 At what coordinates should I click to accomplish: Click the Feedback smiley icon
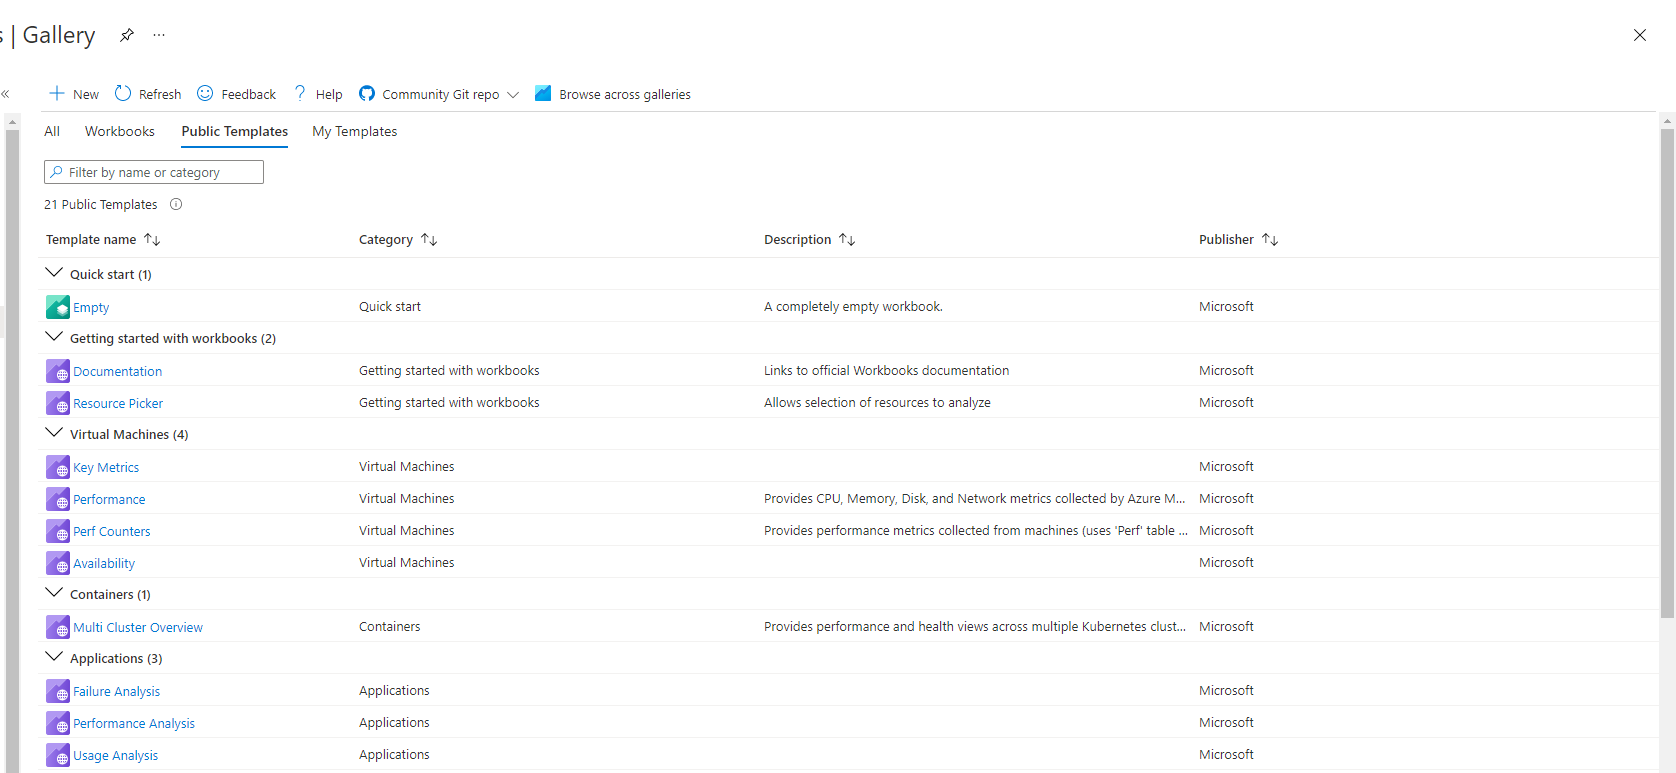point(205,93)
